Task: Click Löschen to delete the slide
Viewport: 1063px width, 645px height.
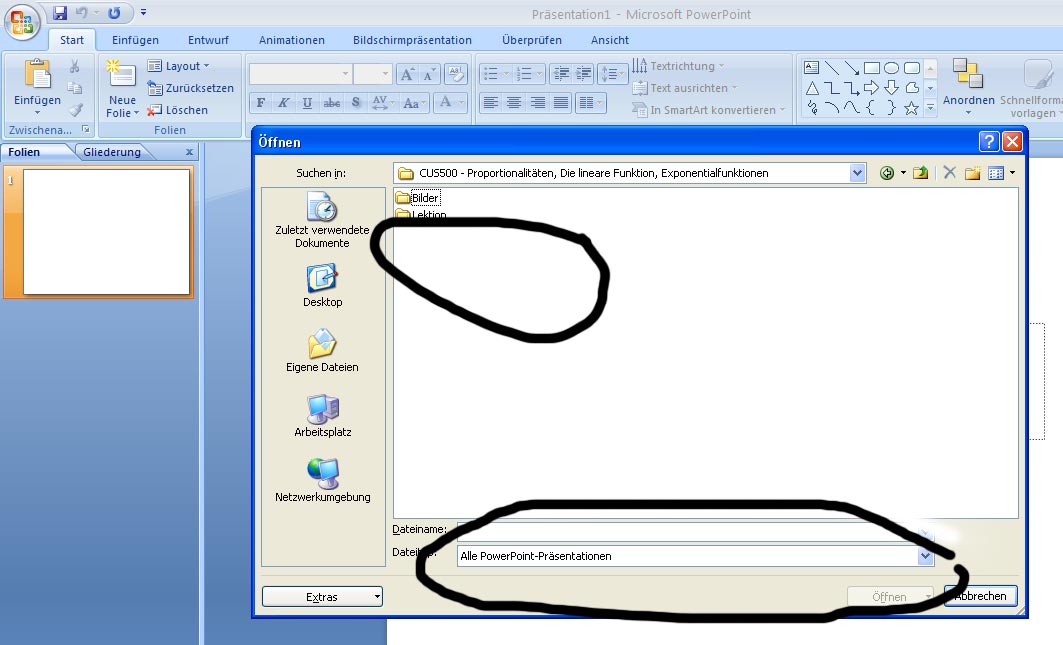Action: [x=178, y=110]
